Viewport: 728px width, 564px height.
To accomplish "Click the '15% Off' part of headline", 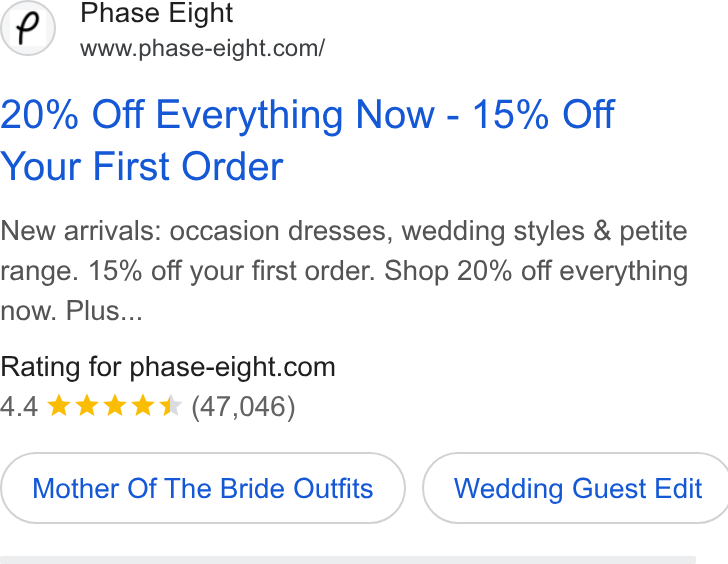I will pos(543,114).
